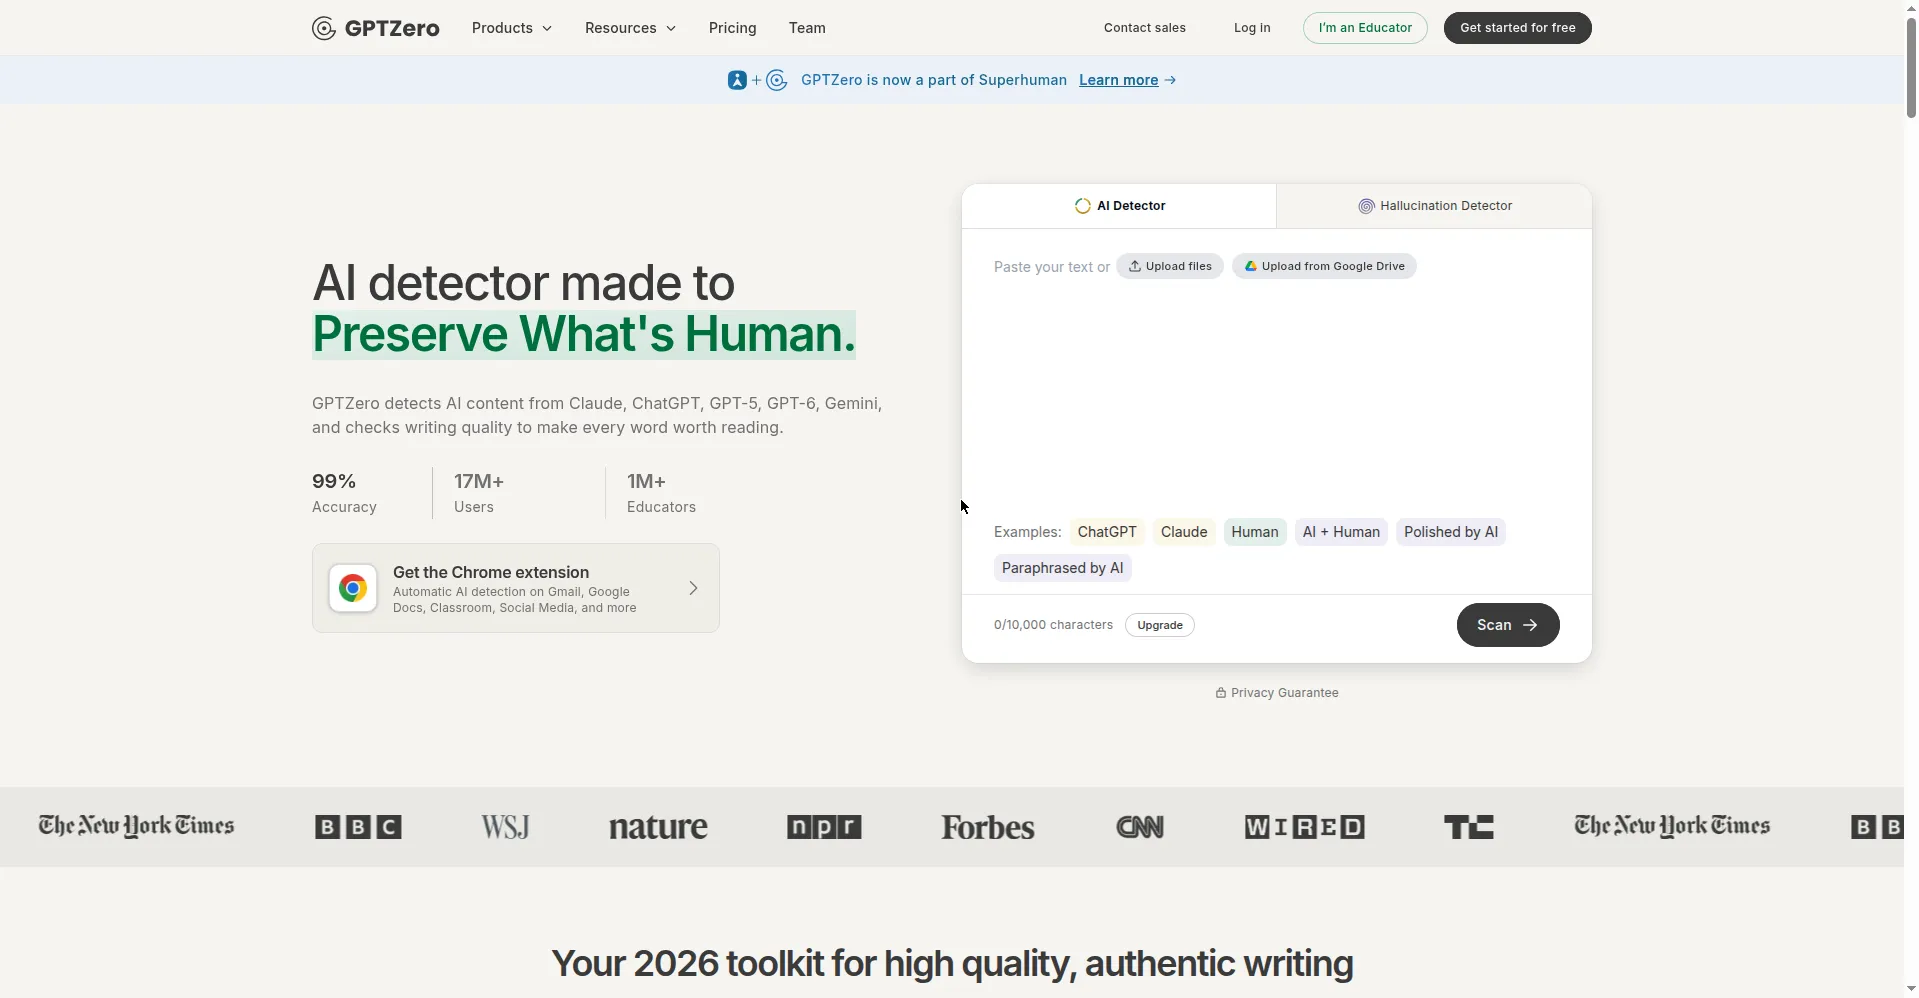Click the Scan button
This screenshot has height=998, width=1919.
coord(1508,625)
